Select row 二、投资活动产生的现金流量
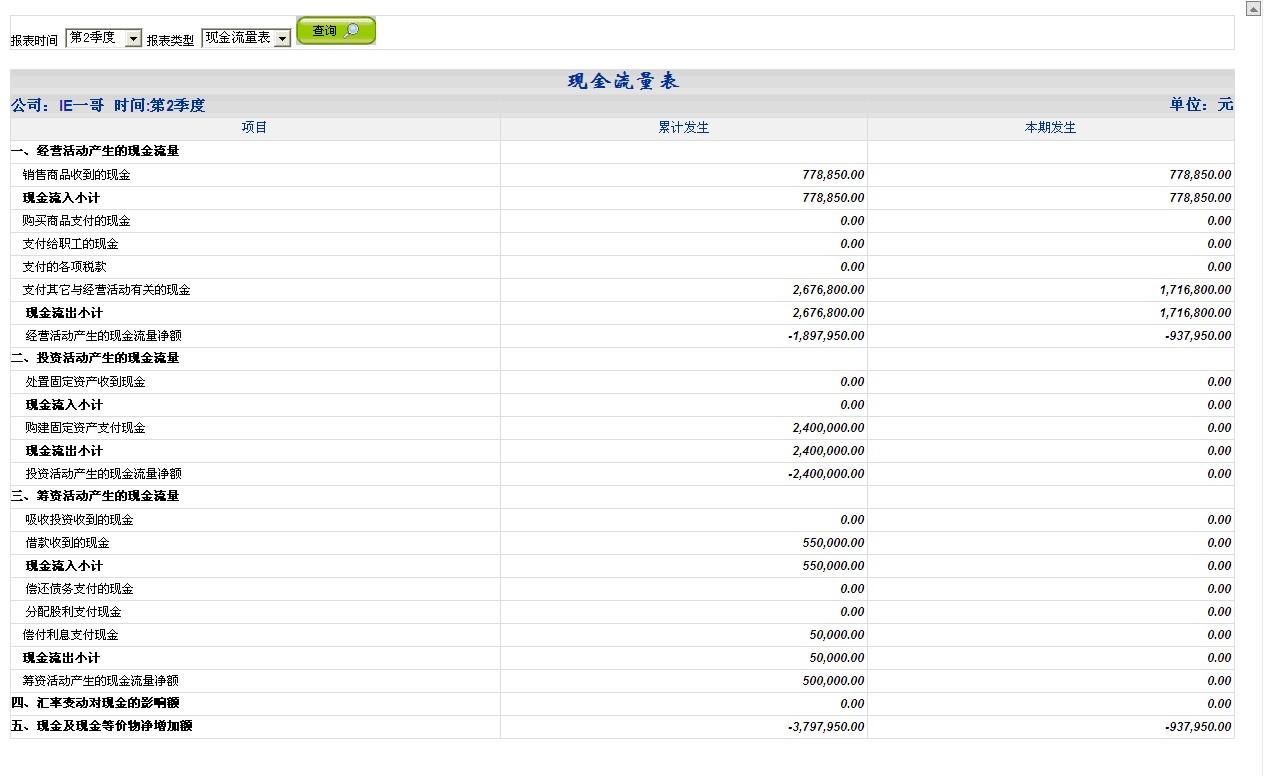The height and width of the screenshot is (776, 1267). [622, 358]
